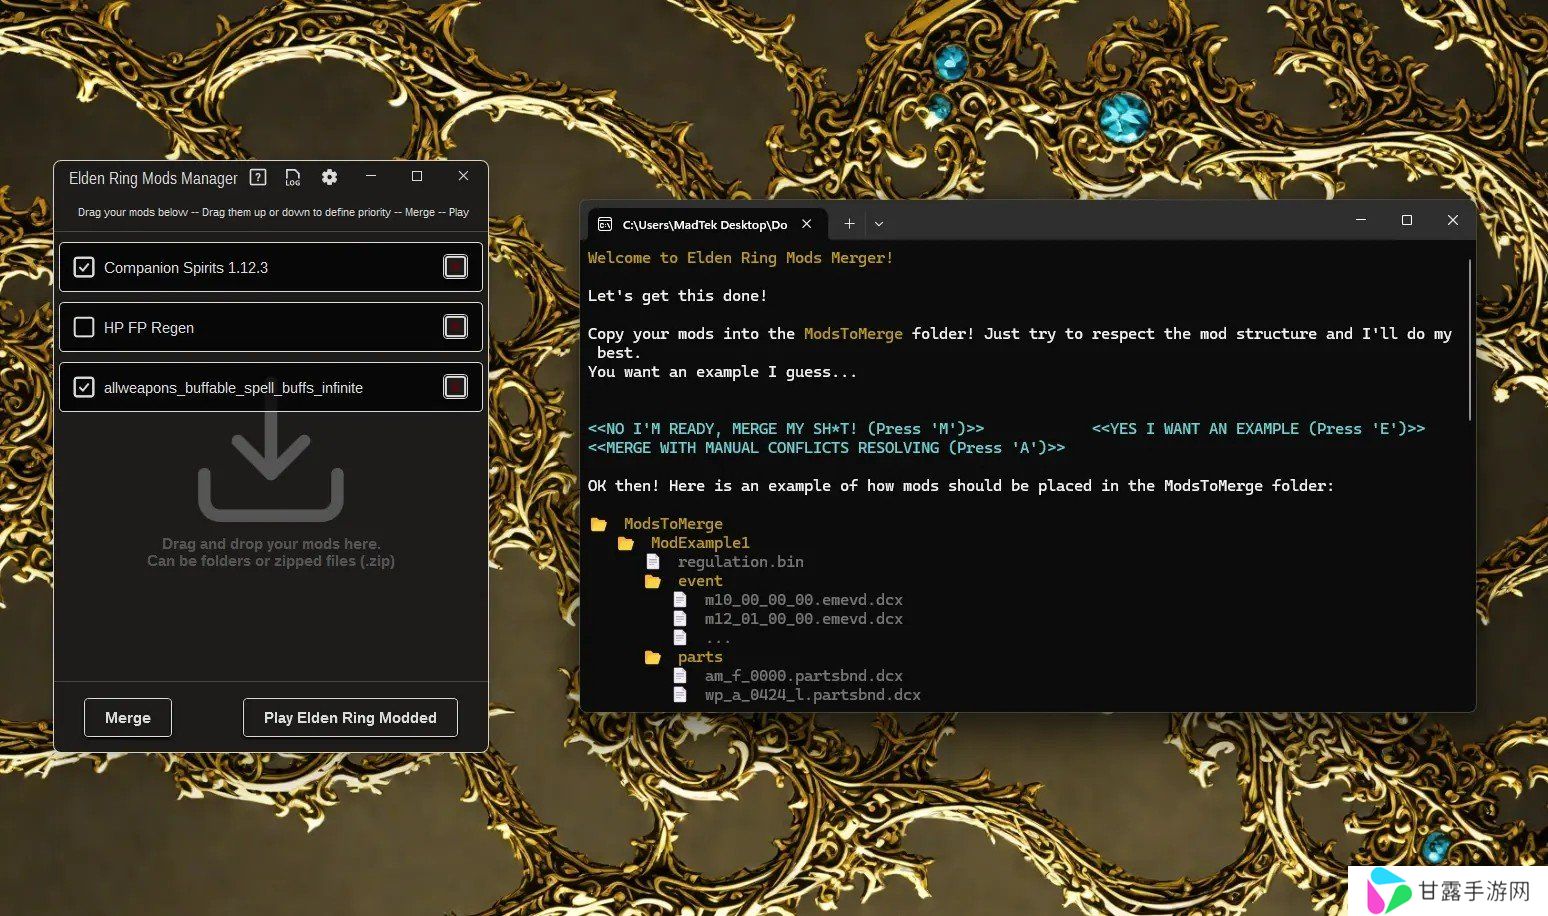Close the Elden Ring Mods Manager window
This screenshot has height=916, width=1548.
463,176
